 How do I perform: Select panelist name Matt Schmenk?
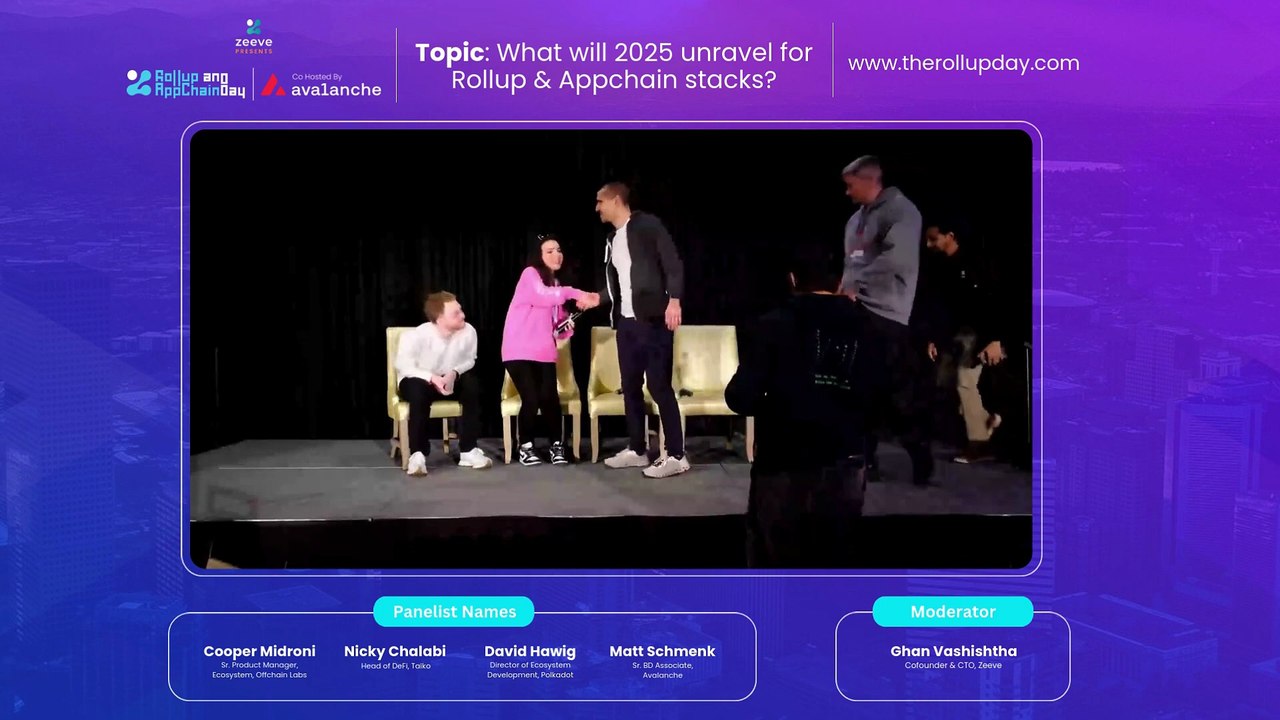[662, 651]
